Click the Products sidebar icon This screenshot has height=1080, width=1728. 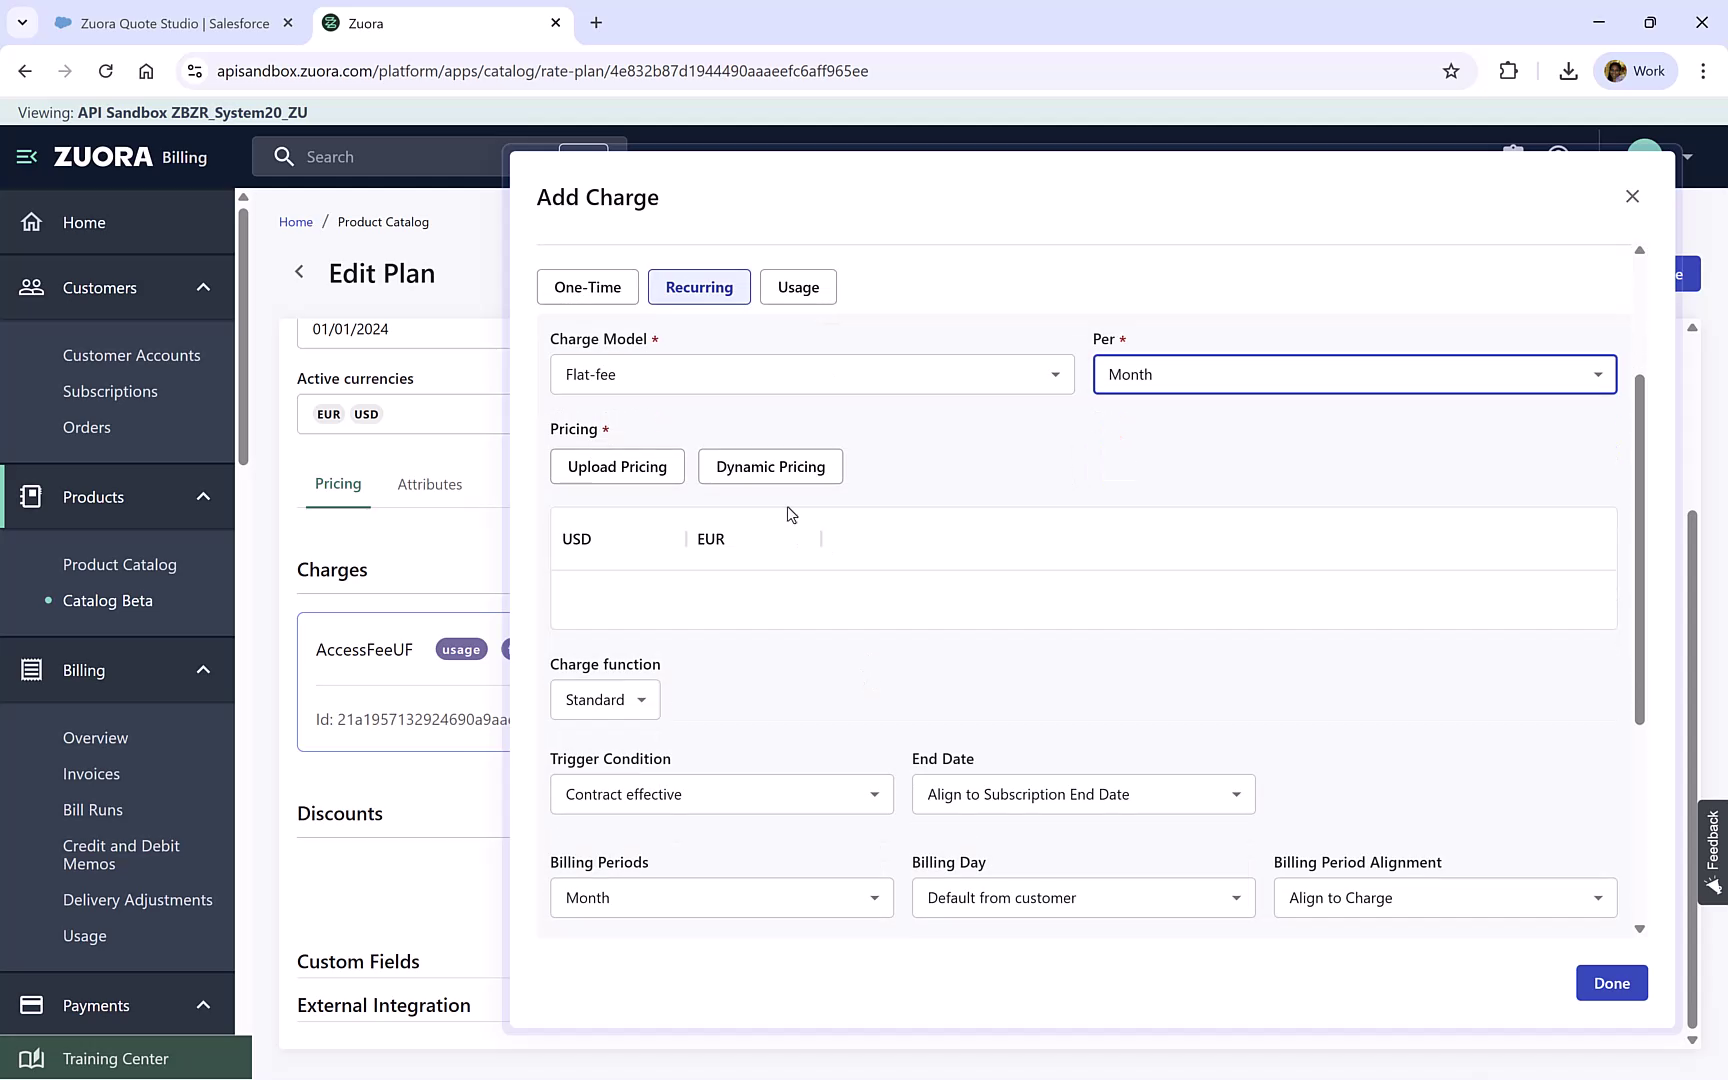[33, 496]
